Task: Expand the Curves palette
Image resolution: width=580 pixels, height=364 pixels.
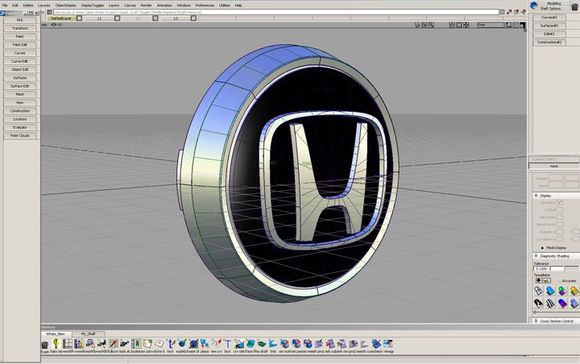Action: (x=20, y=53)
